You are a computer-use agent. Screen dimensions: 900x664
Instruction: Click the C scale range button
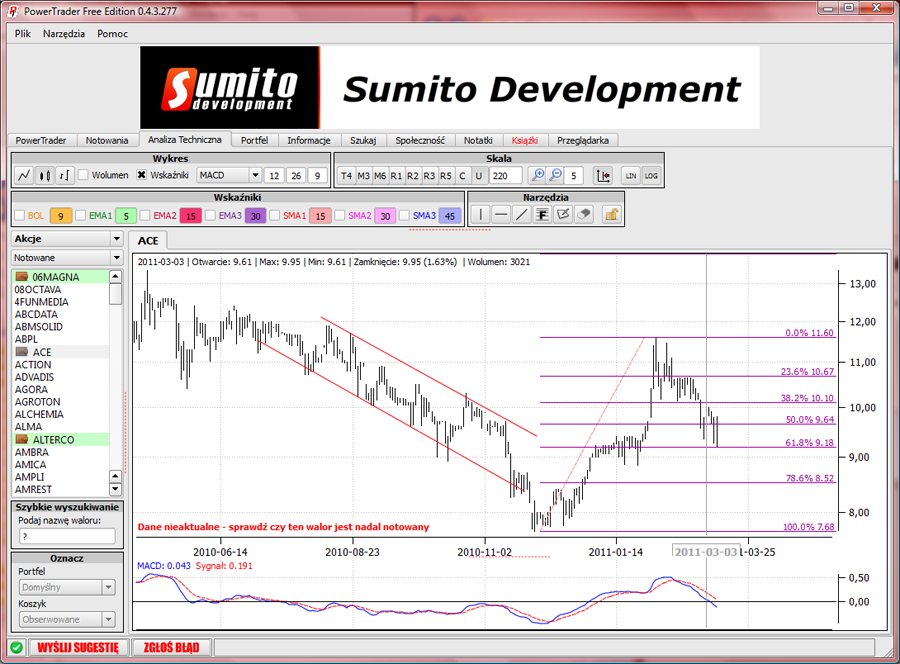(462, 176)
